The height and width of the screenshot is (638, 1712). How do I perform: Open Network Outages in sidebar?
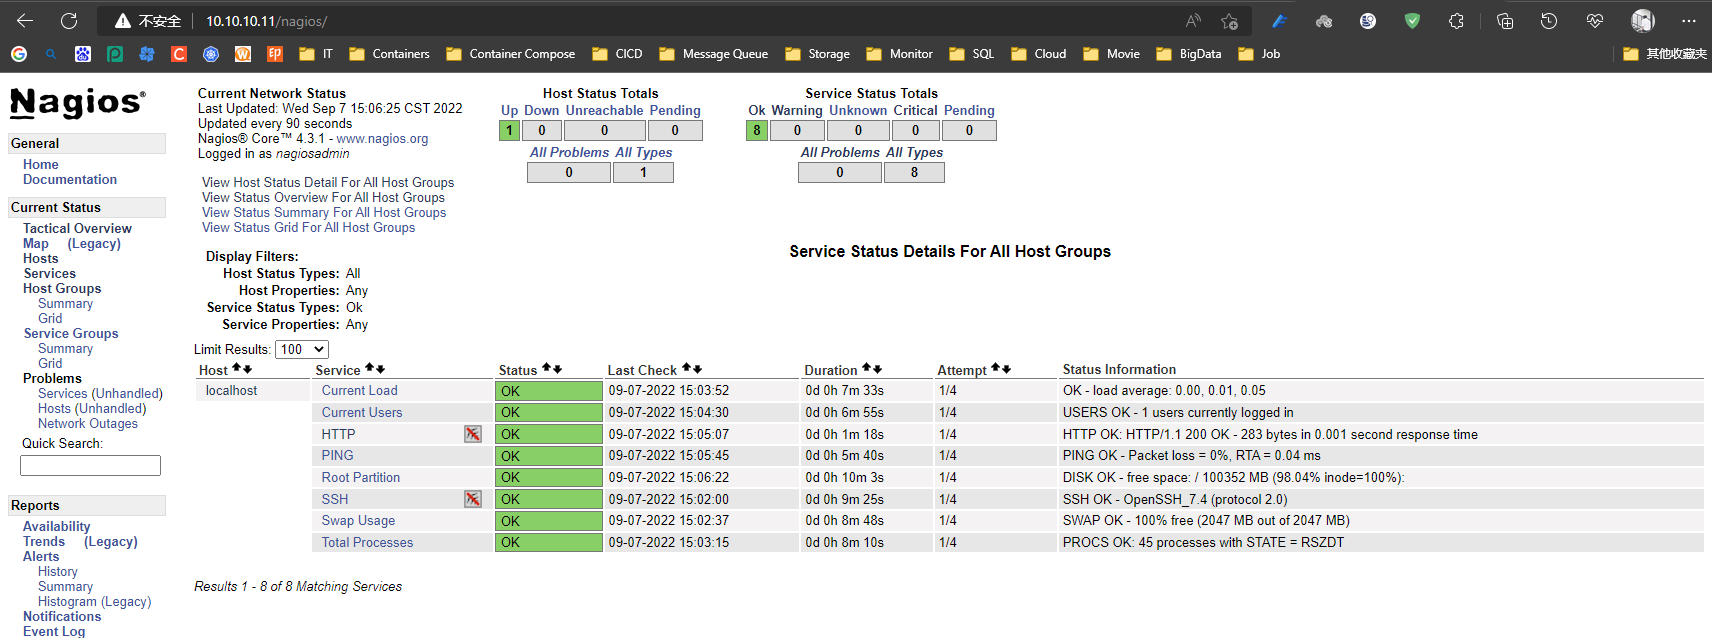click(x=88, y=423)
